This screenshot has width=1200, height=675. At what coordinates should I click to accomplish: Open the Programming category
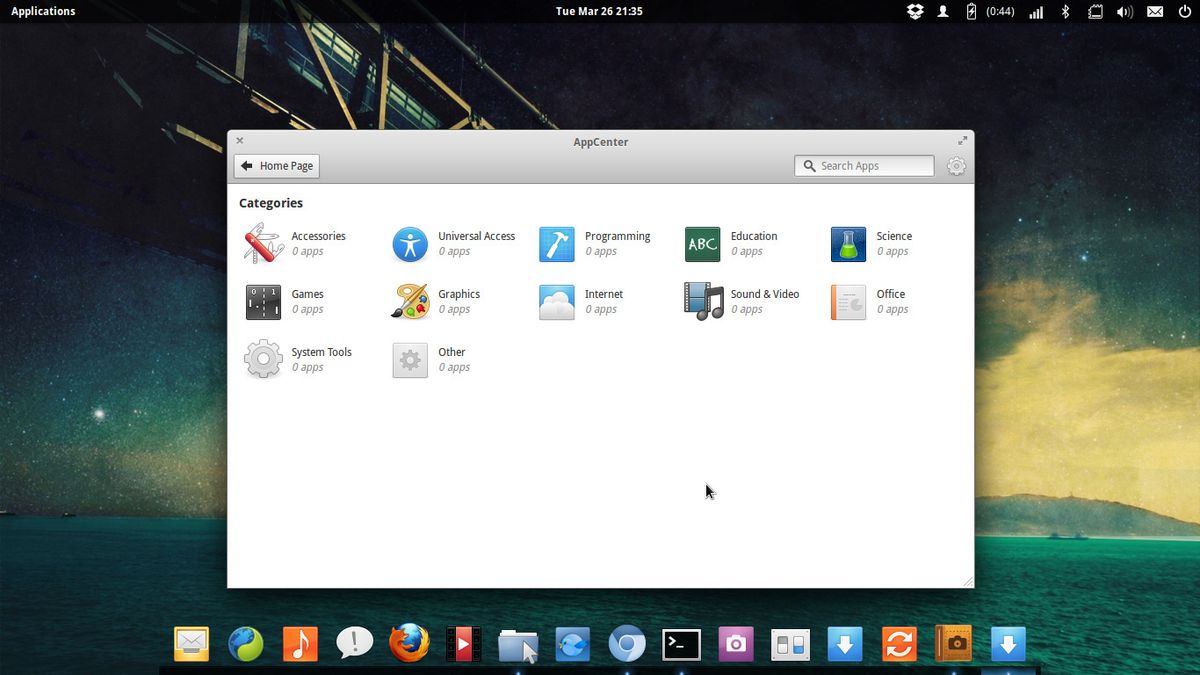pyautogui.click(x=597, y=243)
